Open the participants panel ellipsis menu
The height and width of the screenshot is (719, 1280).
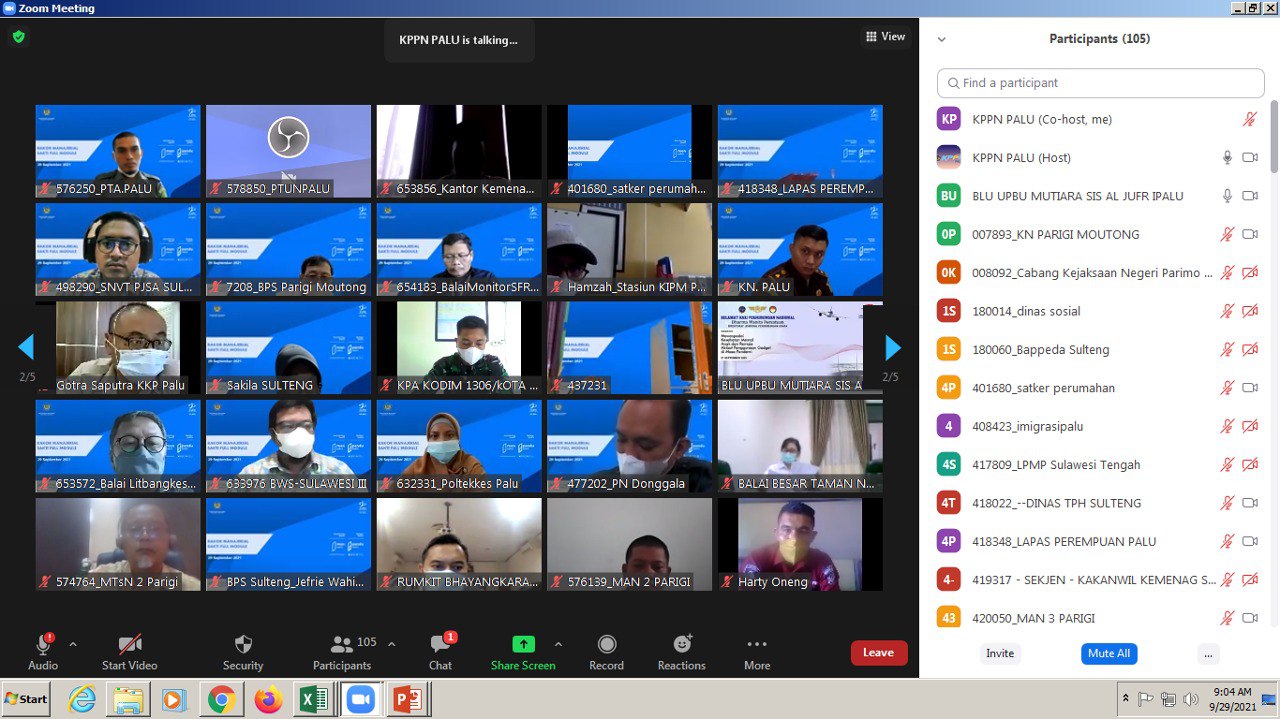coord(1208,654)
